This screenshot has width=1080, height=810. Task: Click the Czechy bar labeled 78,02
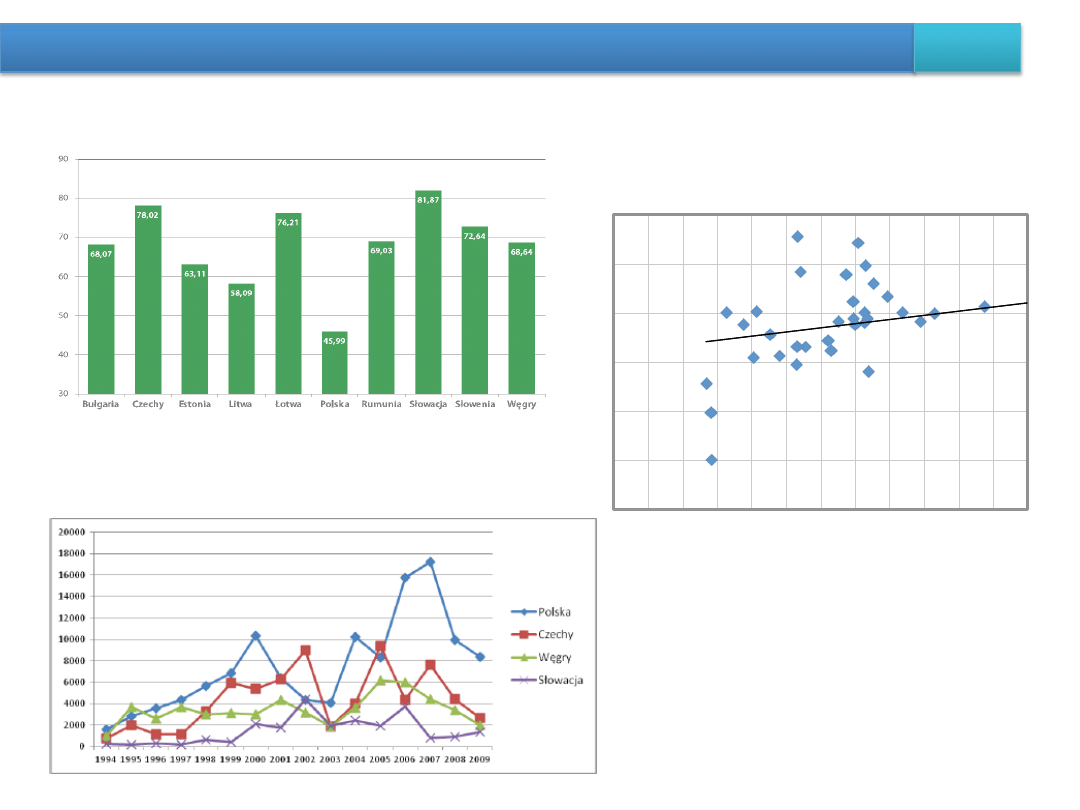point(148,299)
